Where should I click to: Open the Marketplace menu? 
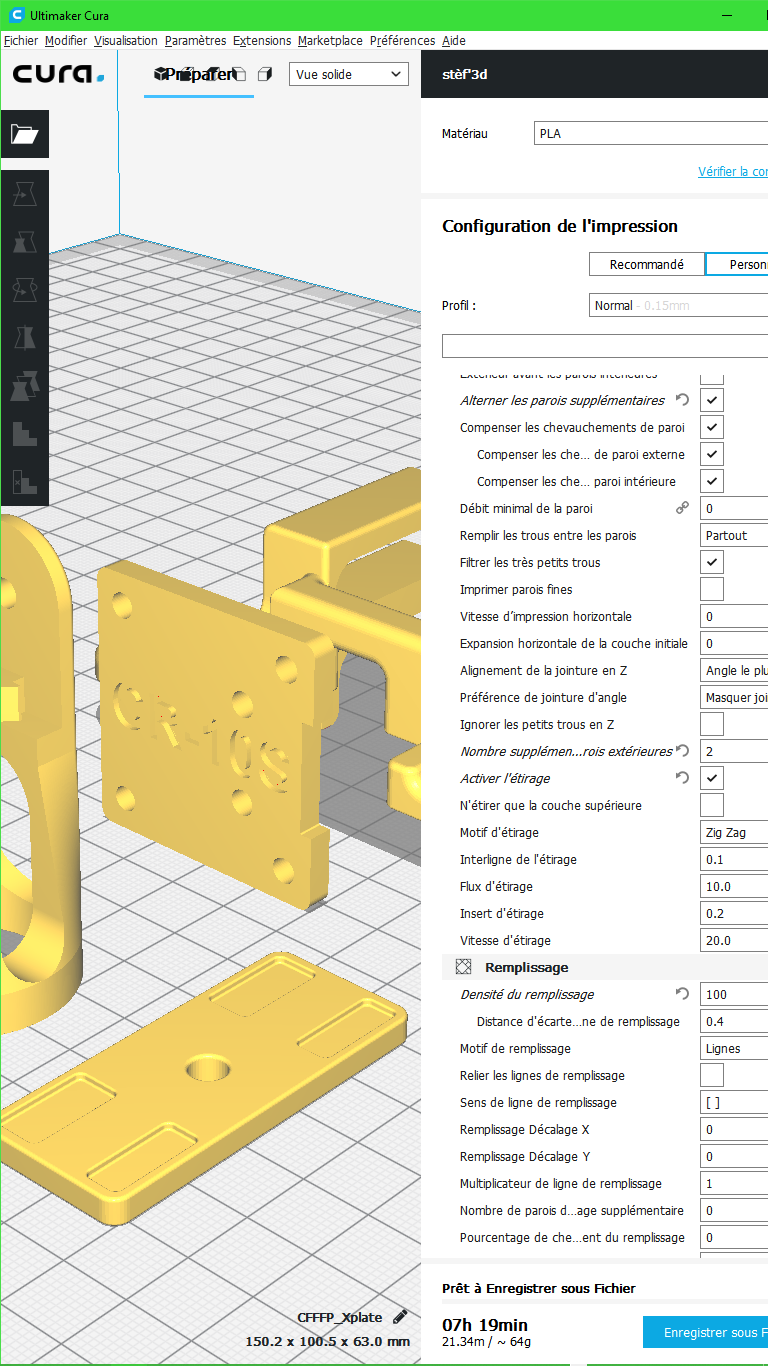click(x=330, y=41)
